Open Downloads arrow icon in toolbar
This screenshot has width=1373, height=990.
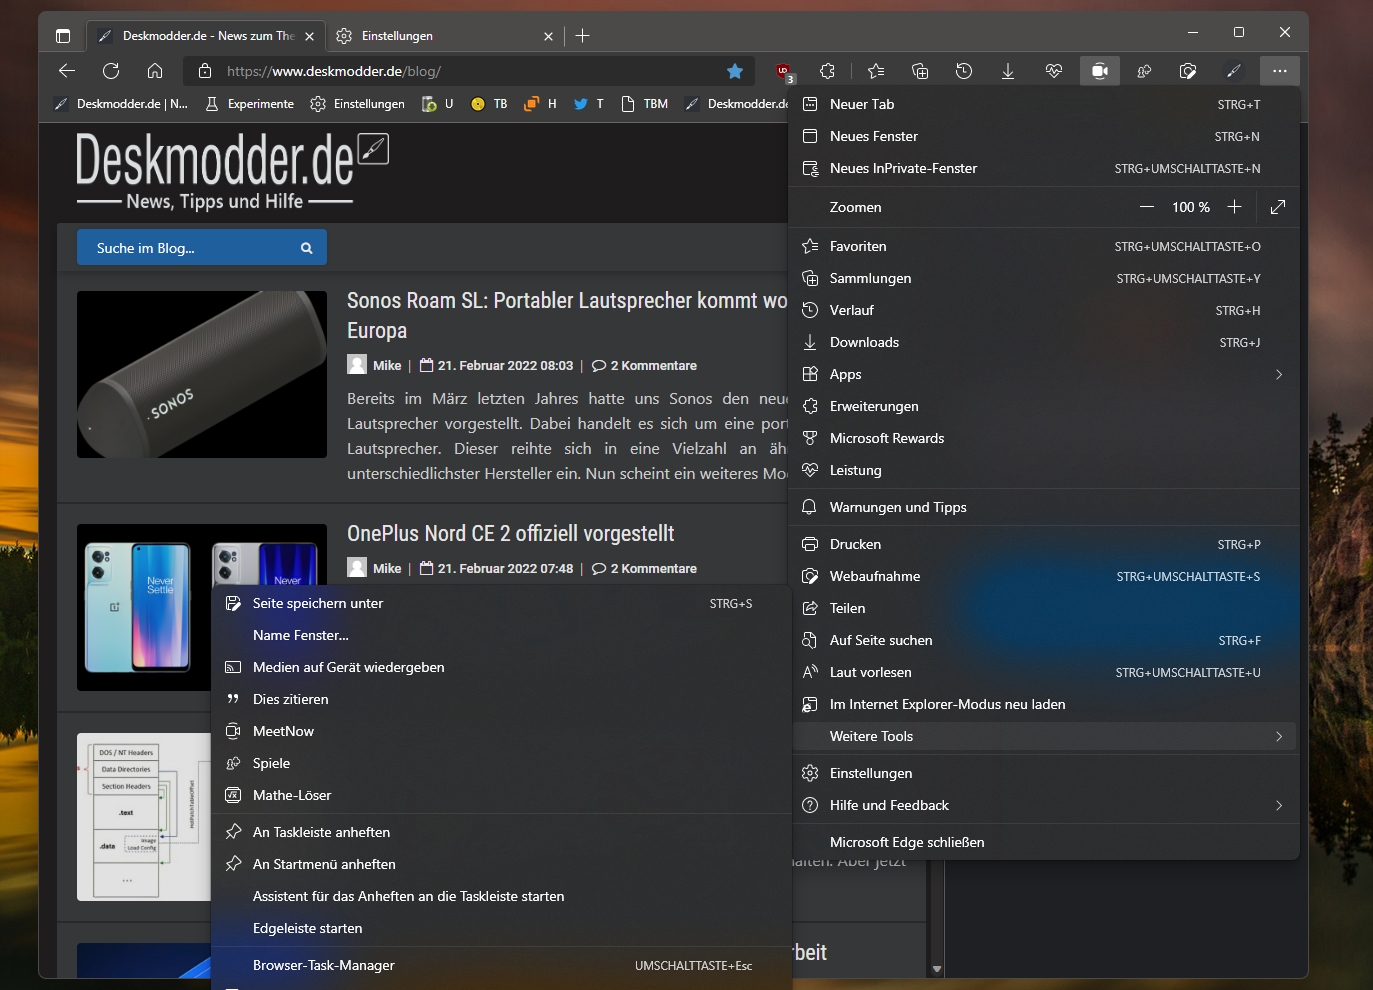point(1008,71)
